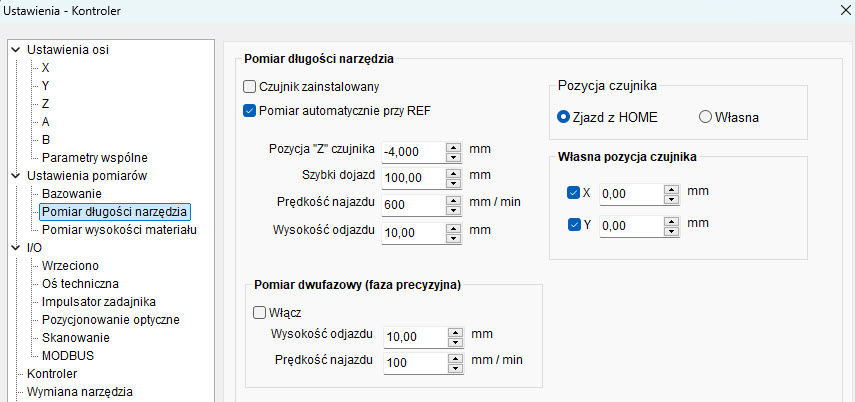
Task: Go to Wymiana narzędzia settings
Action: click(x=80, y=392)
